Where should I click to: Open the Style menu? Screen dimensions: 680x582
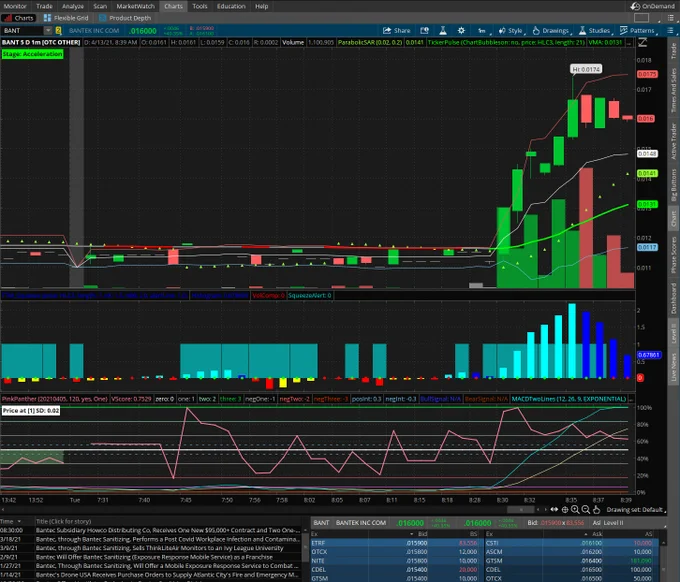511,30
